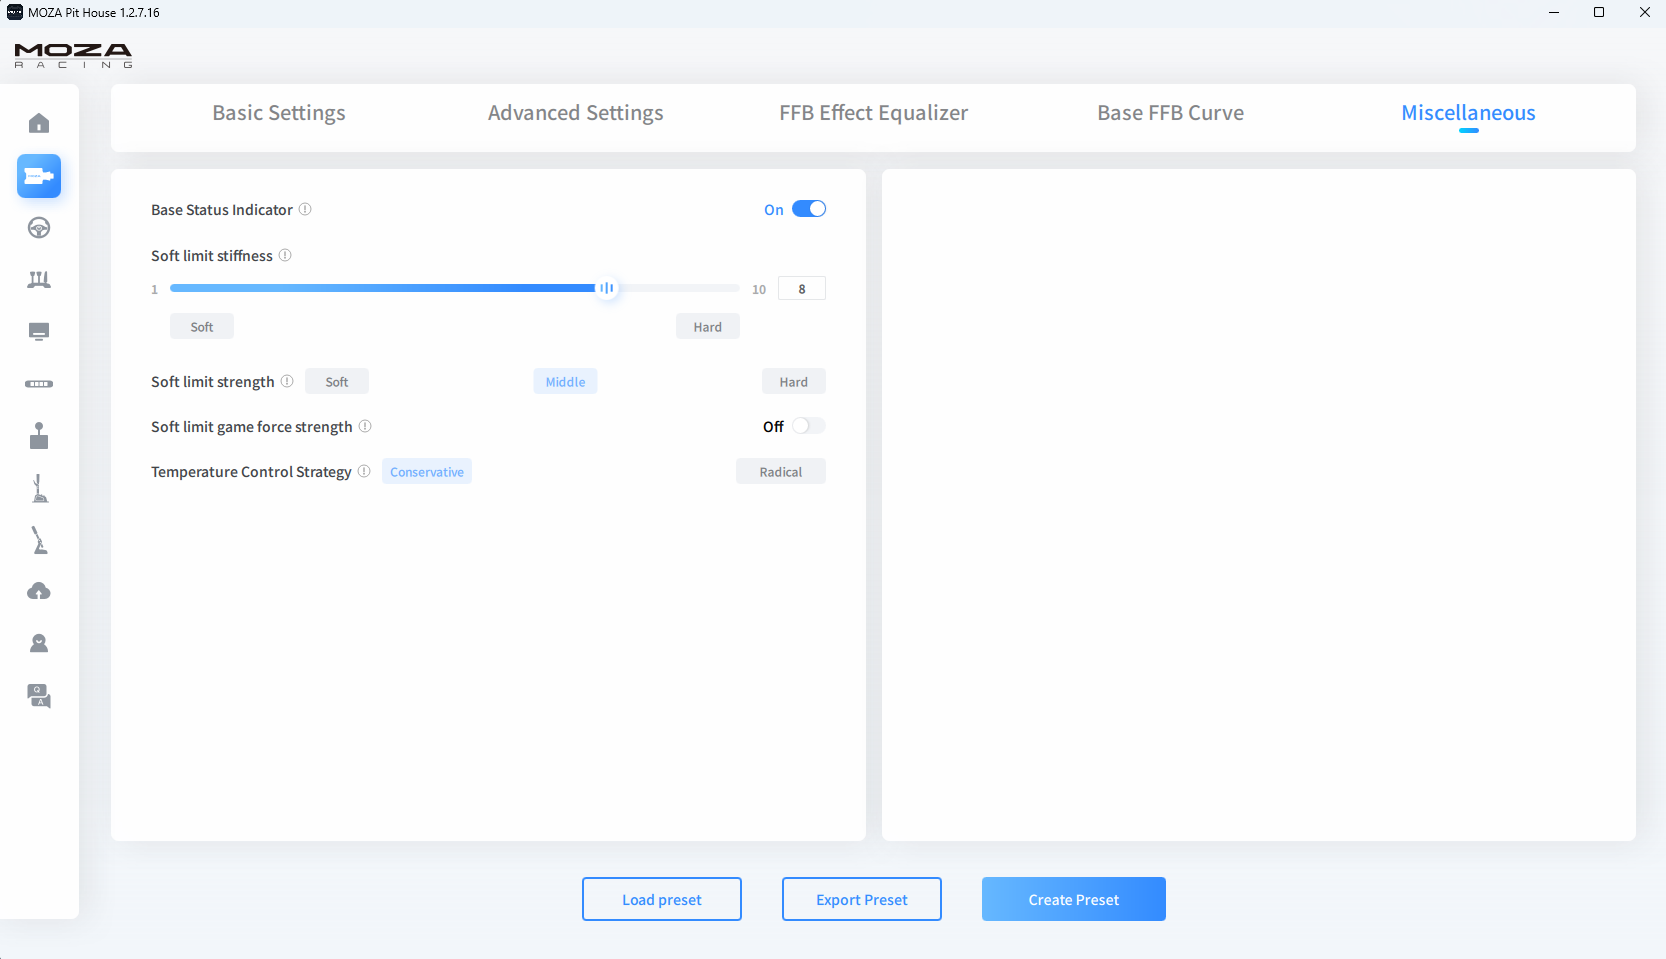Click the Soft limit stiffness value field
The height and width of the screenshot is (959, 1666).
pyautogui.click(x=801, y=289)
